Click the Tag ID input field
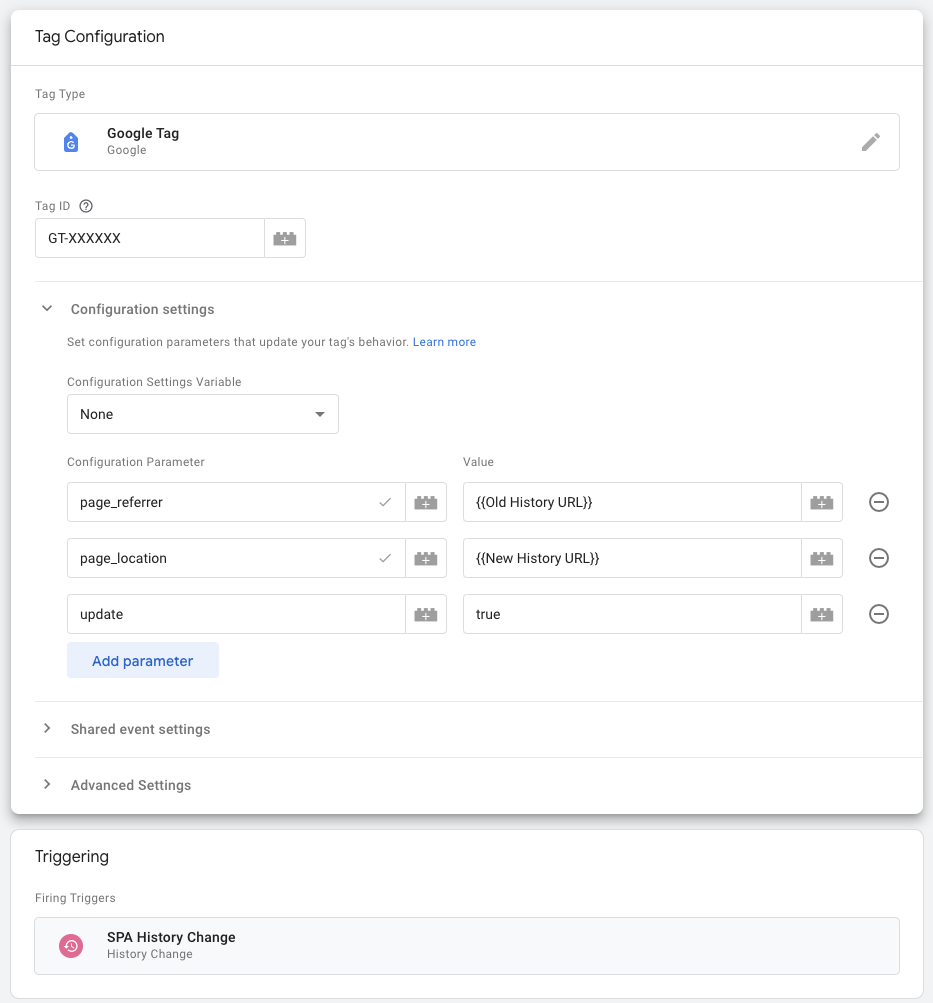This screenshot has height=1003, width=933. pos(150,239)
